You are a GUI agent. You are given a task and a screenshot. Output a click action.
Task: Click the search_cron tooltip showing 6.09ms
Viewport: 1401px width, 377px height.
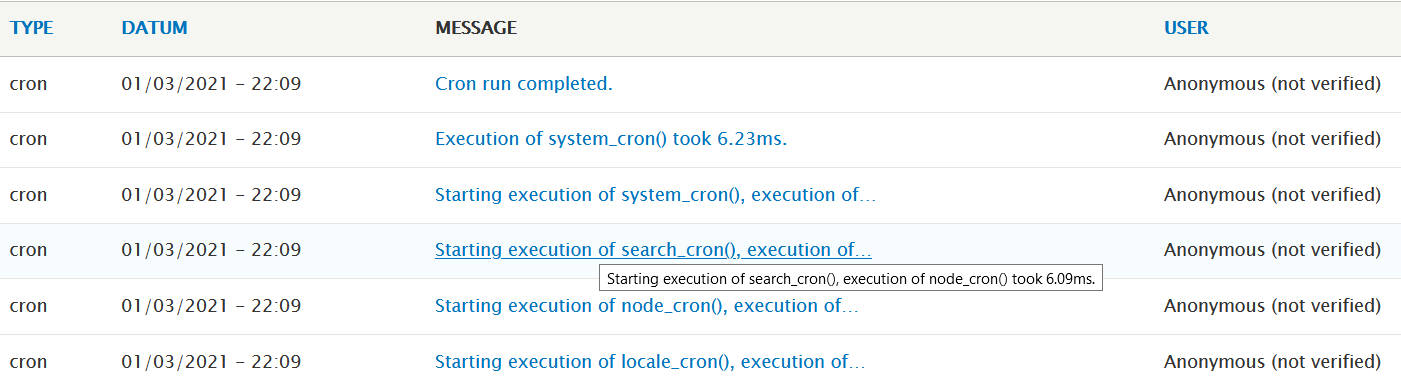[x=851, y=279]
